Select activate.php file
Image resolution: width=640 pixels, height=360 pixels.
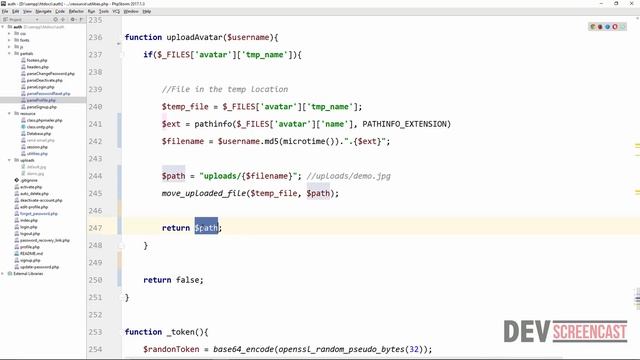pos(28,187)
